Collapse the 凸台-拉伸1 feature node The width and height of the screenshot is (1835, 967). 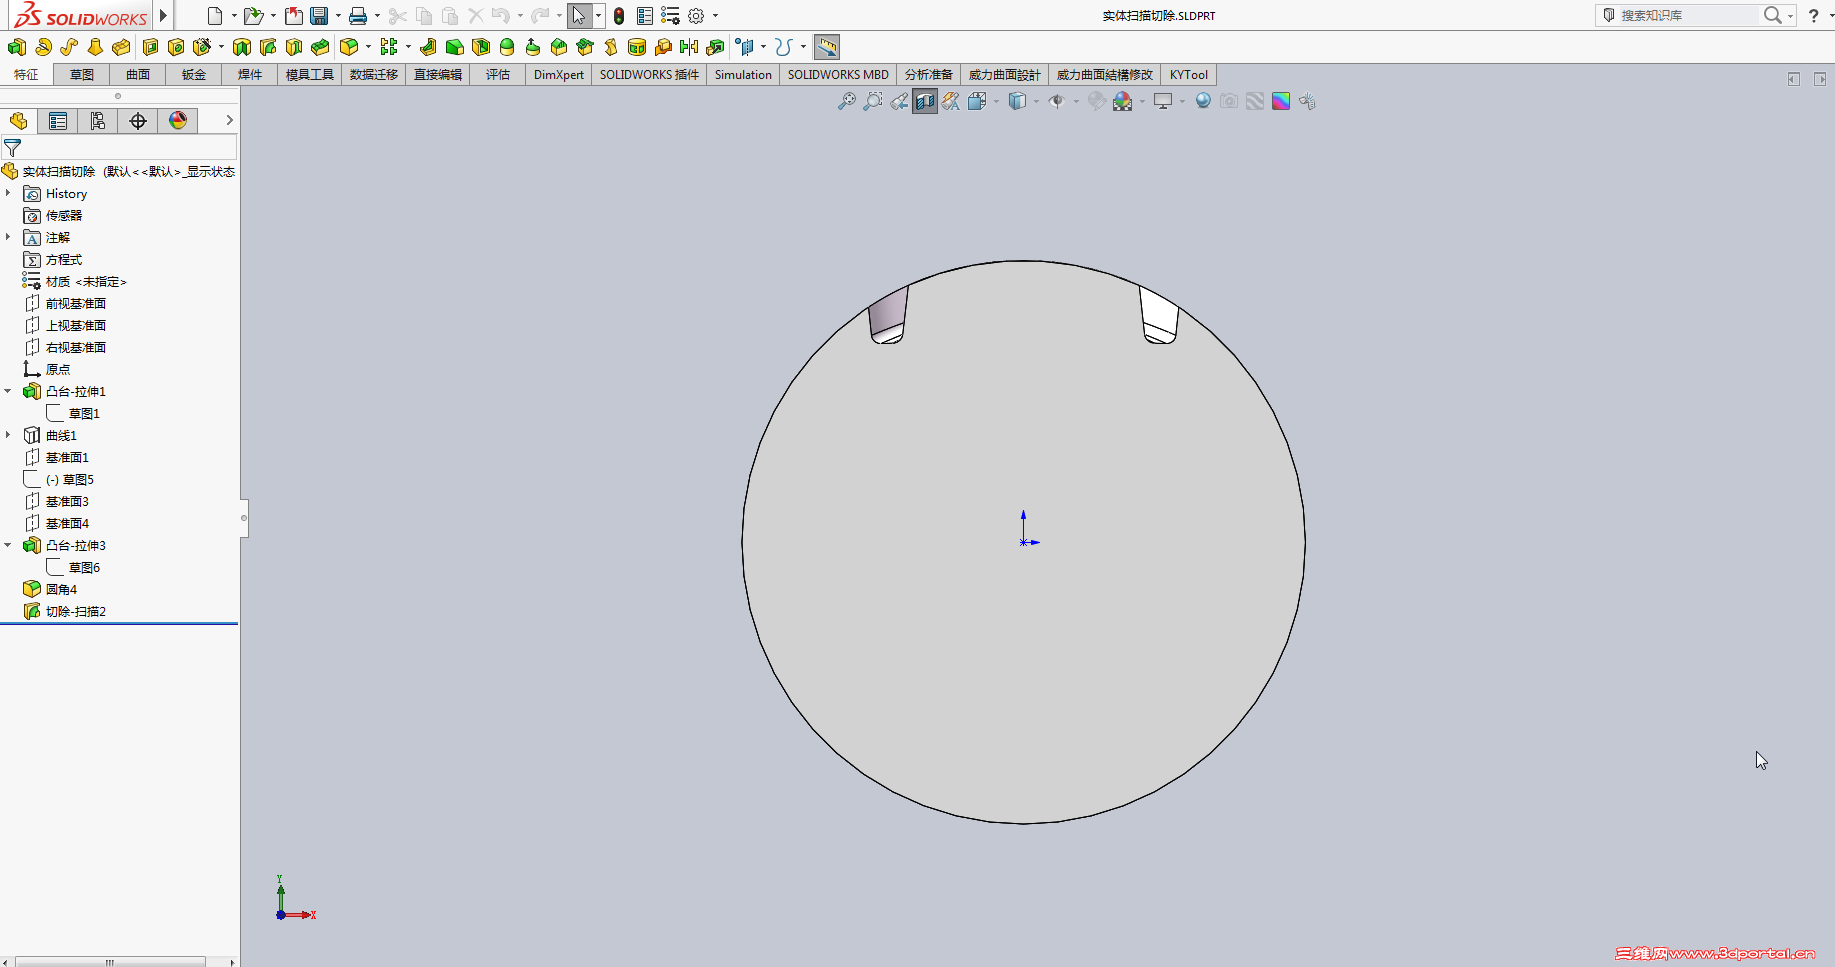[x=8, y=391]
